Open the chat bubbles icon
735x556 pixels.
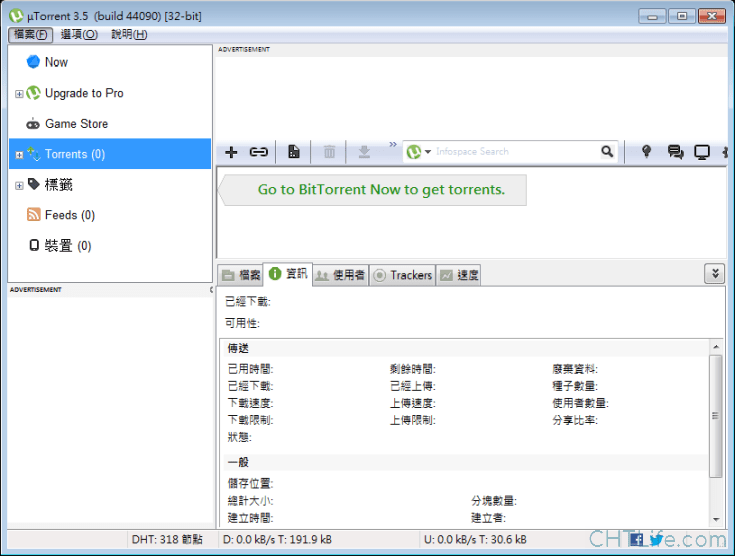point(675,152)
